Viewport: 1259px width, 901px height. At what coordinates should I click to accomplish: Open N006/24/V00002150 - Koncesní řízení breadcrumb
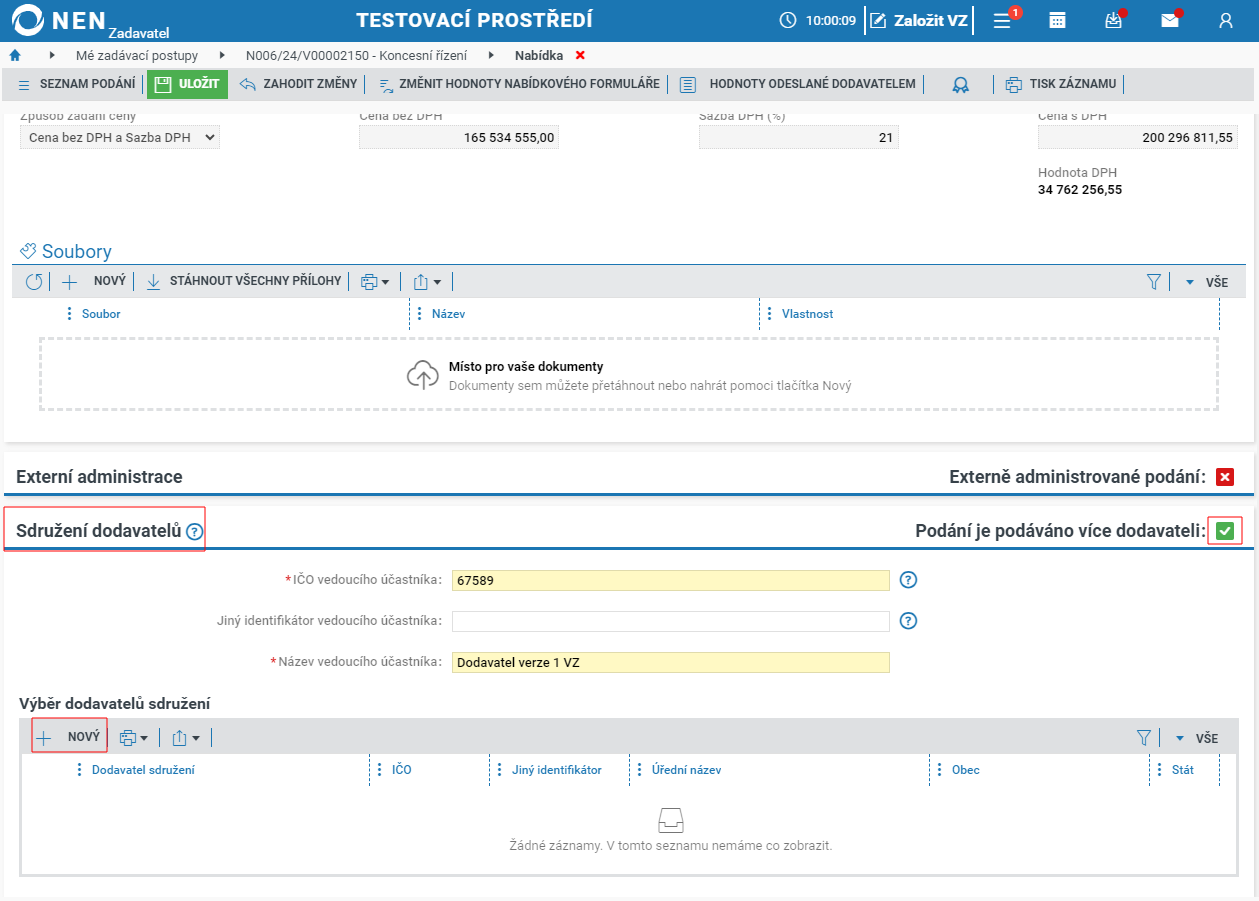pyautogui.click(x=356, y=56)
